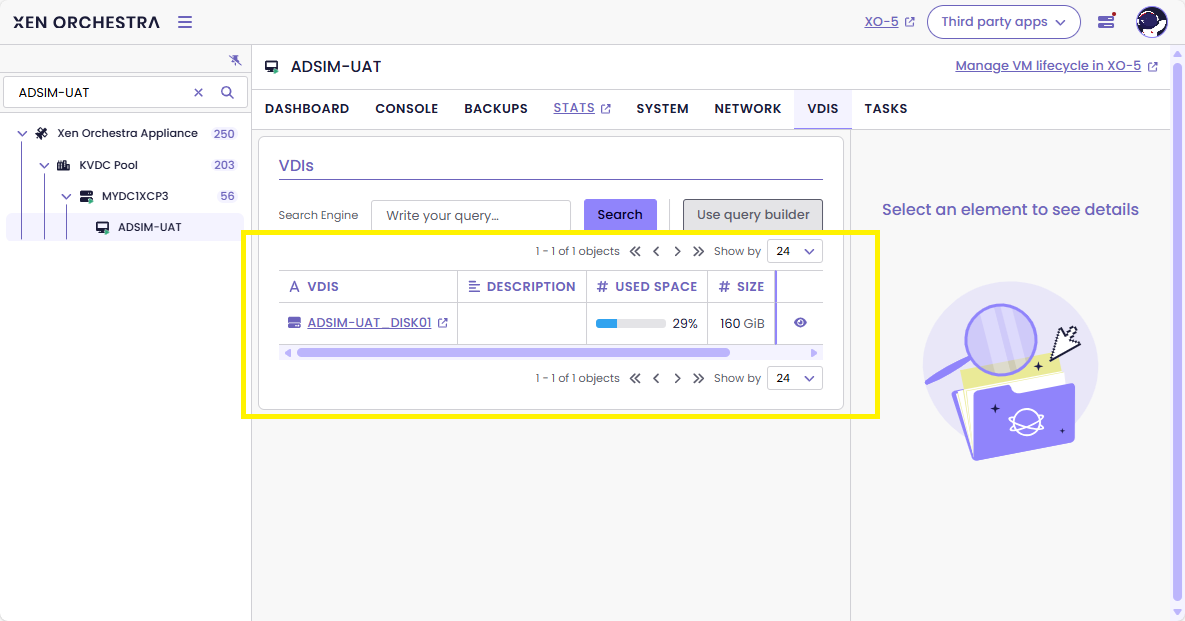1185x621 pixels.
Task: Go to last page in top pagination
Action: [x=698, y=252]
